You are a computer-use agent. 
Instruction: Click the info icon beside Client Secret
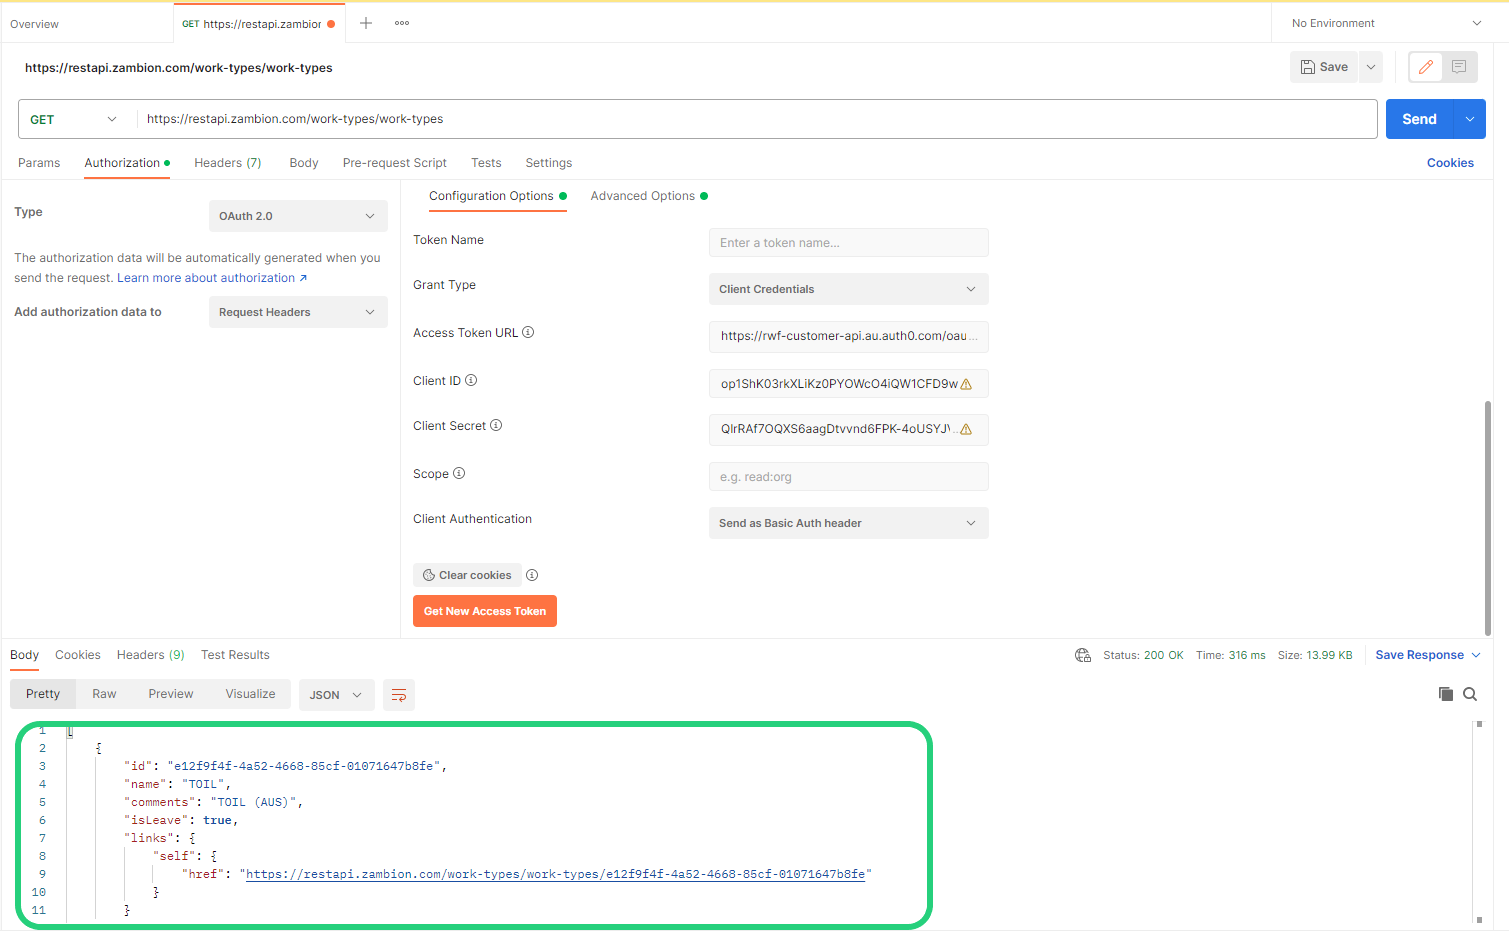496,426
